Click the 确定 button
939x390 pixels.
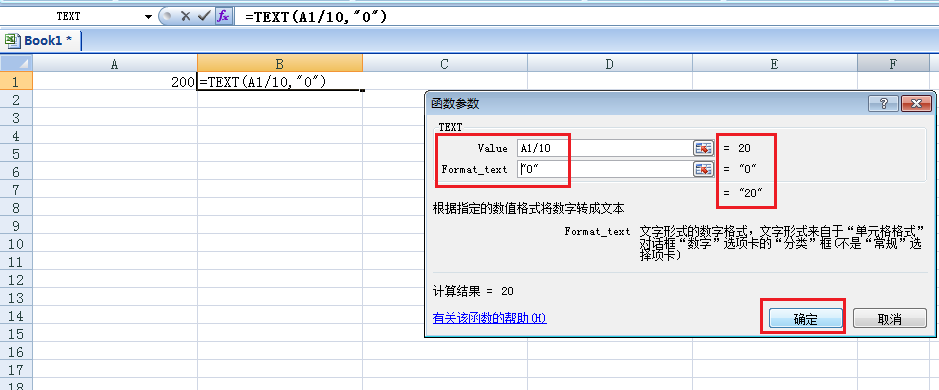[x=805, y=318]
